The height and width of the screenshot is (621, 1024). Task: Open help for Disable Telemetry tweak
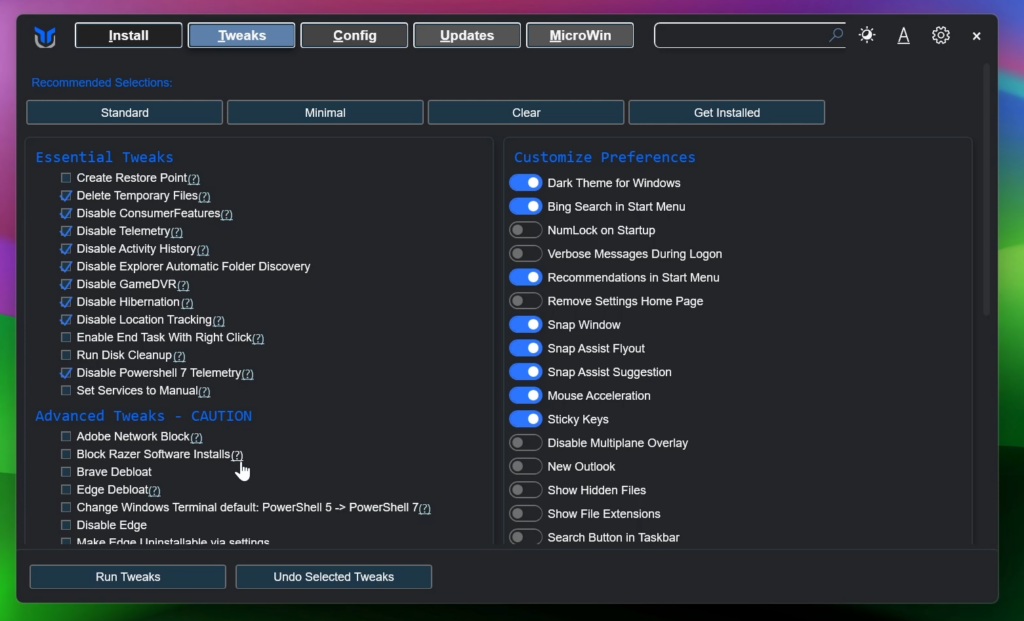point(177,232)
